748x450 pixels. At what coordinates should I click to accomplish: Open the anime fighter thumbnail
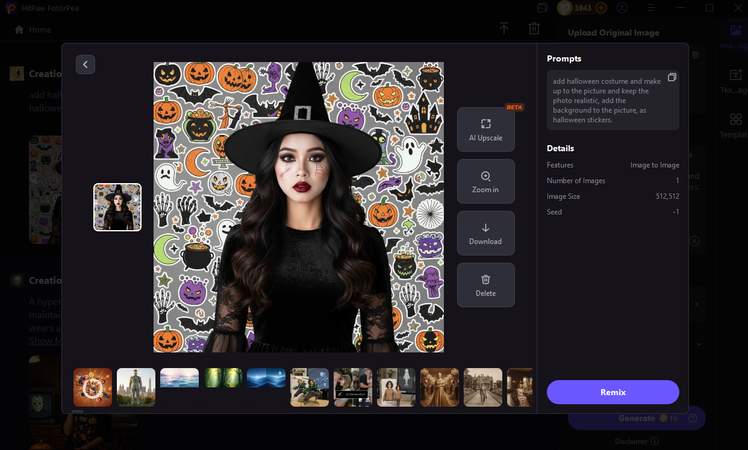coord(310,387)
